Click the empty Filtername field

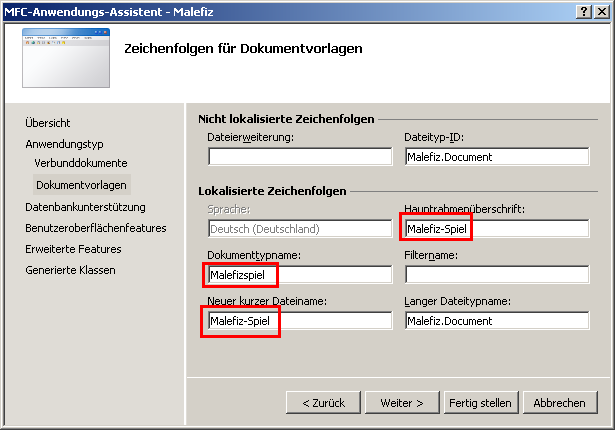pyautogui.click(x=497, y=275)
